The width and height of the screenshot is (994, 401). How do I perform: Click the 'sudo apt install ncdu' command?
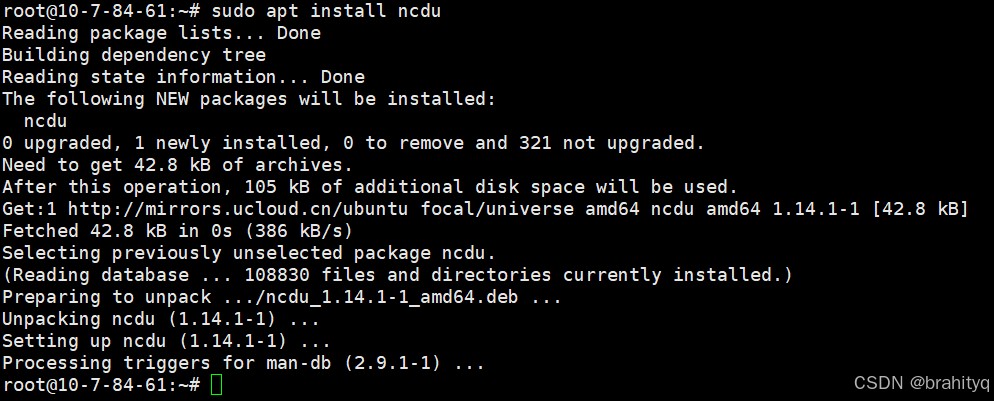pos(325,11)
